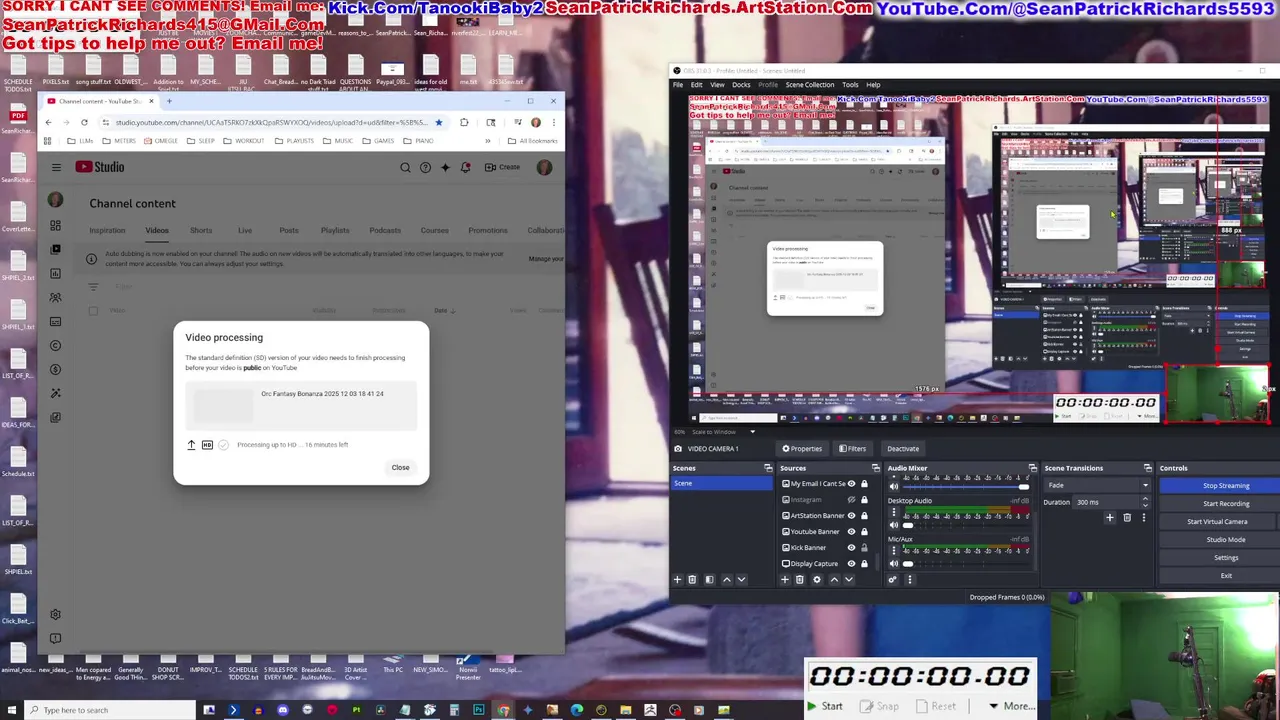Screen dimensions: 1280x720
Task: Increase transition duration with up arrow
Action: point(1146,499)
